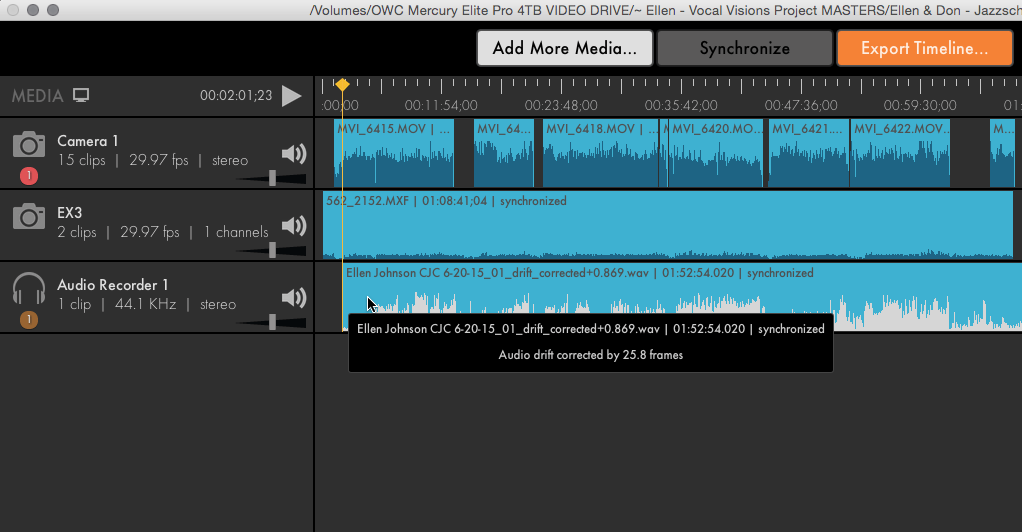Mute the EX3 track speaker
The image size is (1022, 532).
point(294,226)
